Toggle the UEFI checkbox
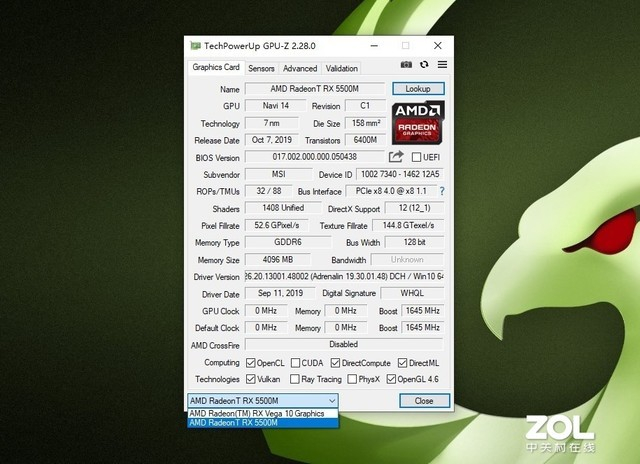 (416, 157)
